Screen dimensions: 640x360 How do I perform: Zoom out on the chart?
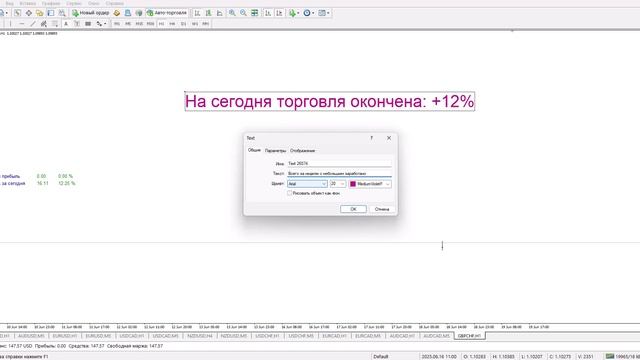(243, 13)
